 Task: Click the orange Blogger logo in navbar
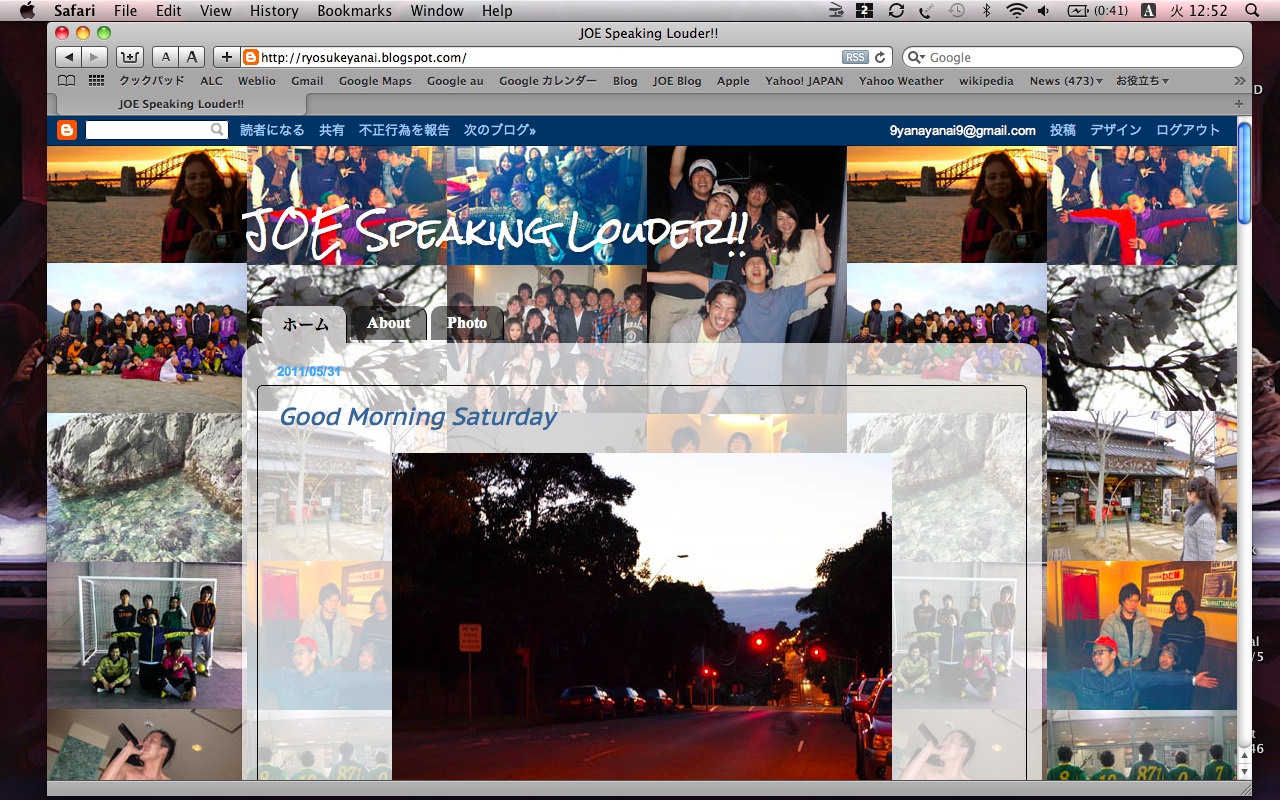click(x=67, y=130)
